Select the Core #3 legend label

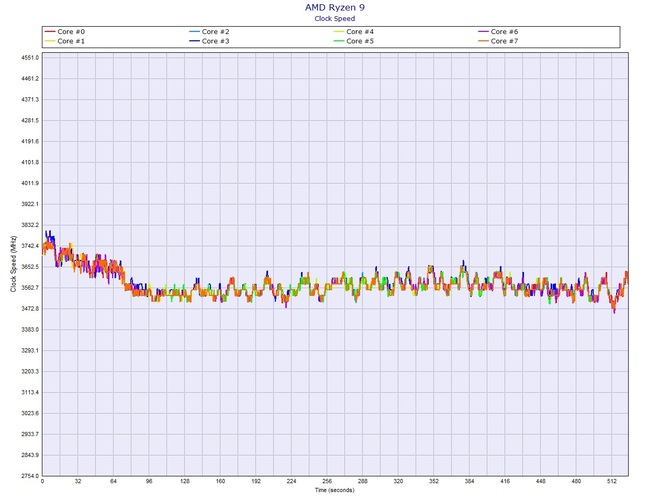(x=215, y=41)
